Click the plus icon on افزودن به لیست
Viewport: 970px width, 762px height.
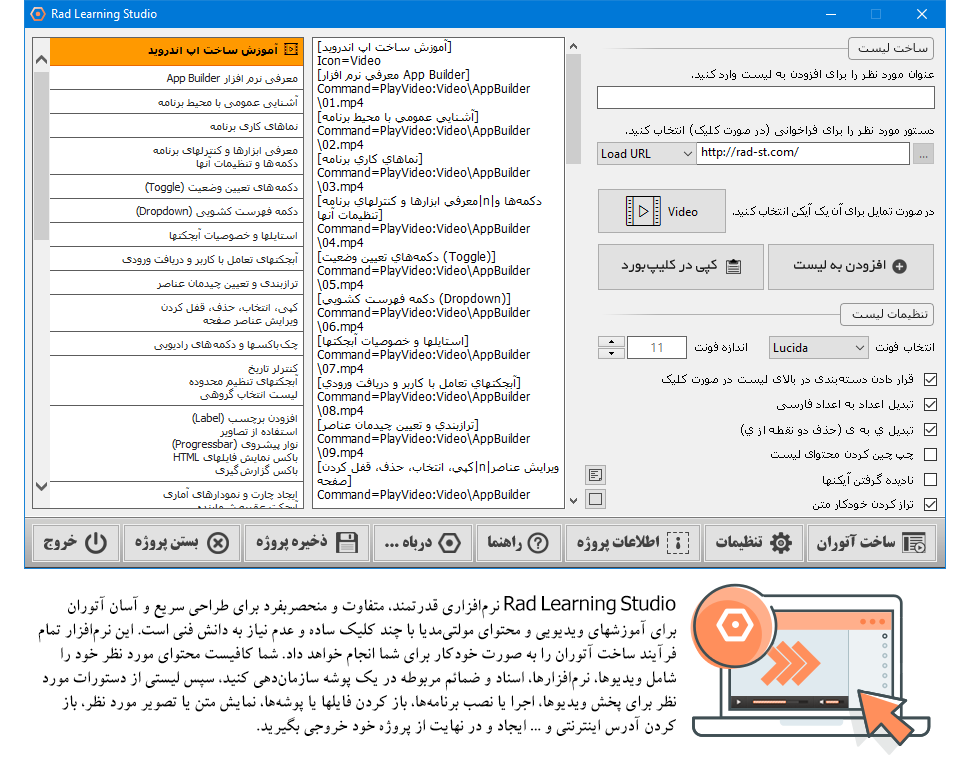click(900, 267)
